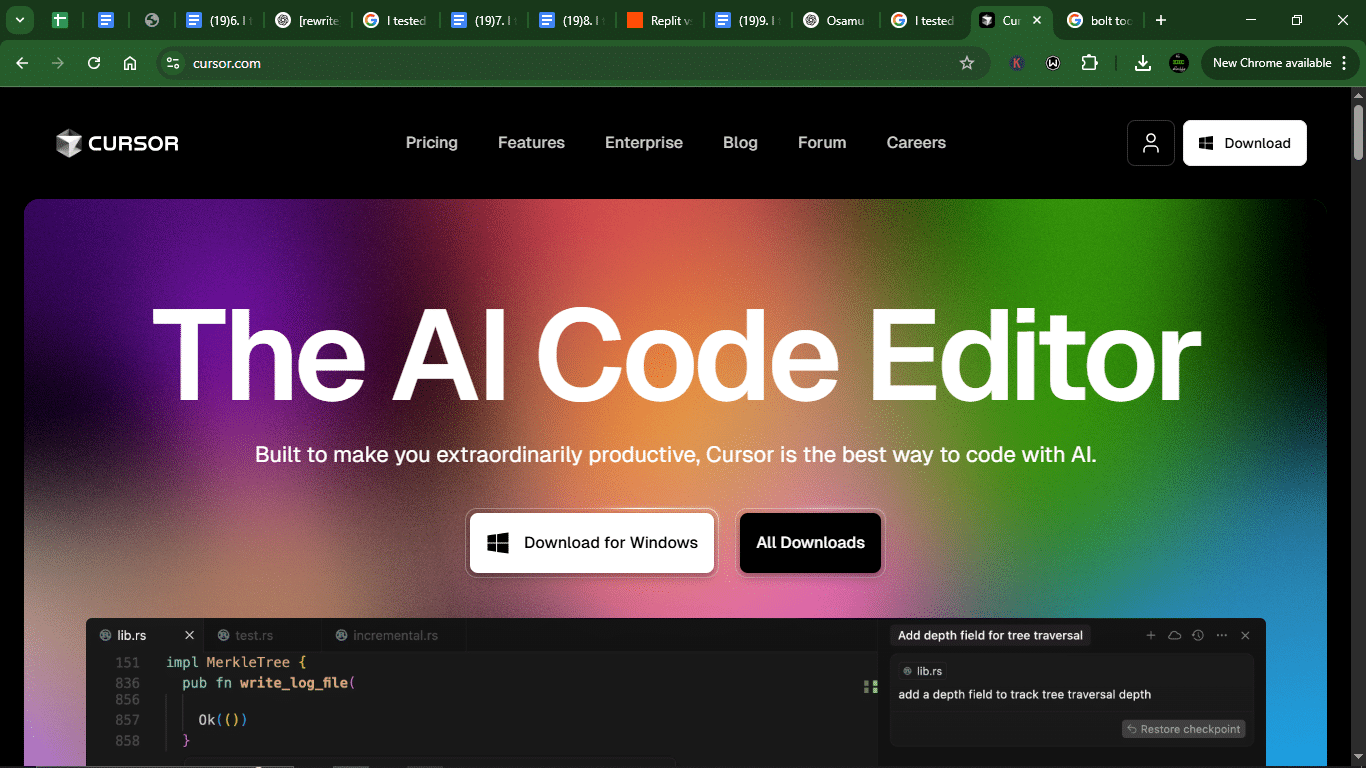
Task: Open the Pricing page
Action: 432,143
